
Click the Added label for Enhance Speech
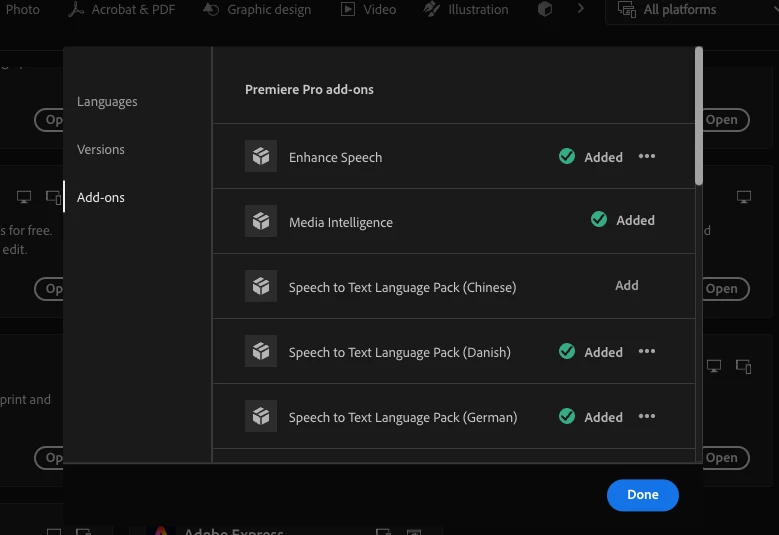(603, 157)
